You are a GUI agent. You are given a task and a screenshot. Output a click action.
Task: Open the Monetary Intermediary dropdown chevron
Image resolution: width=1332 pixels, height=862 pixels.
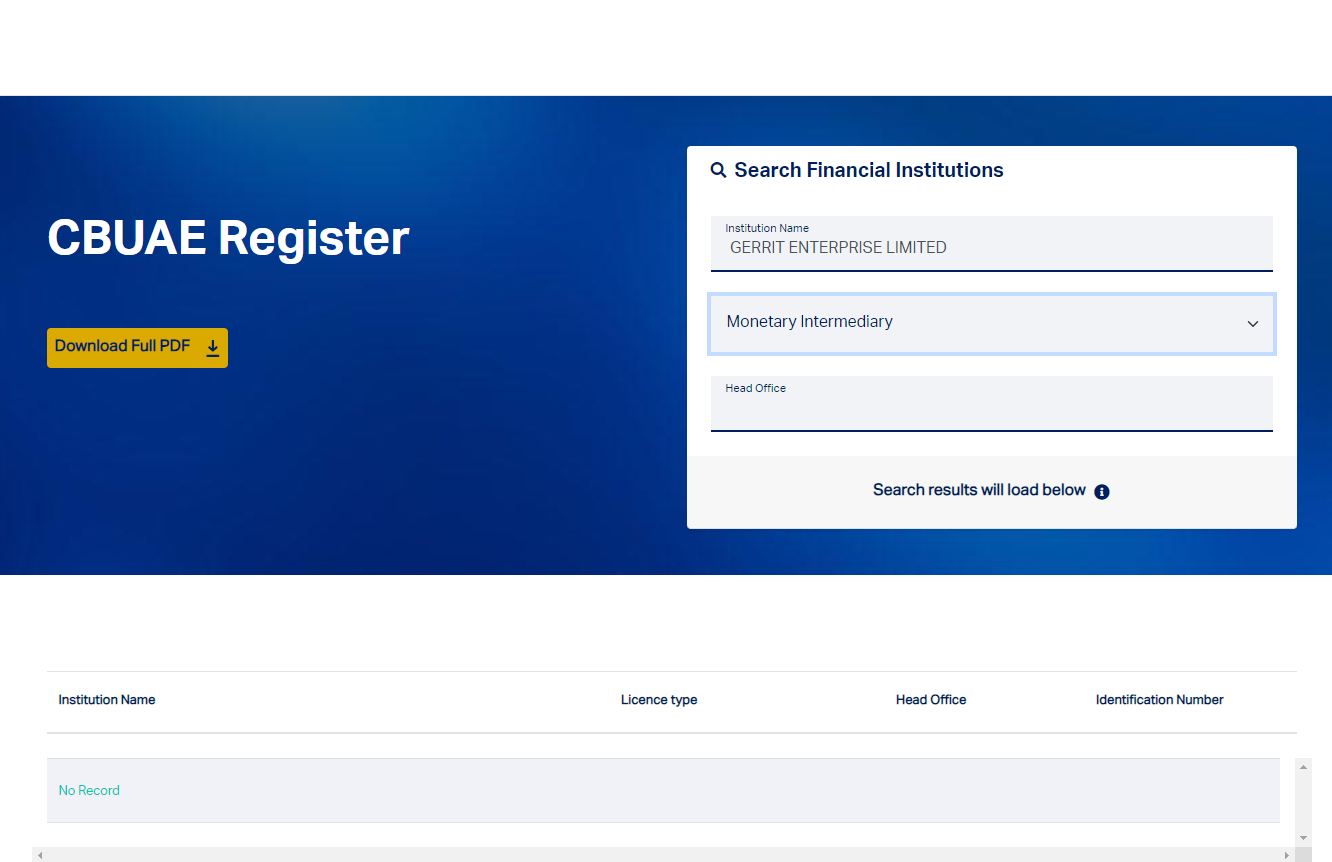(1253, 323)
